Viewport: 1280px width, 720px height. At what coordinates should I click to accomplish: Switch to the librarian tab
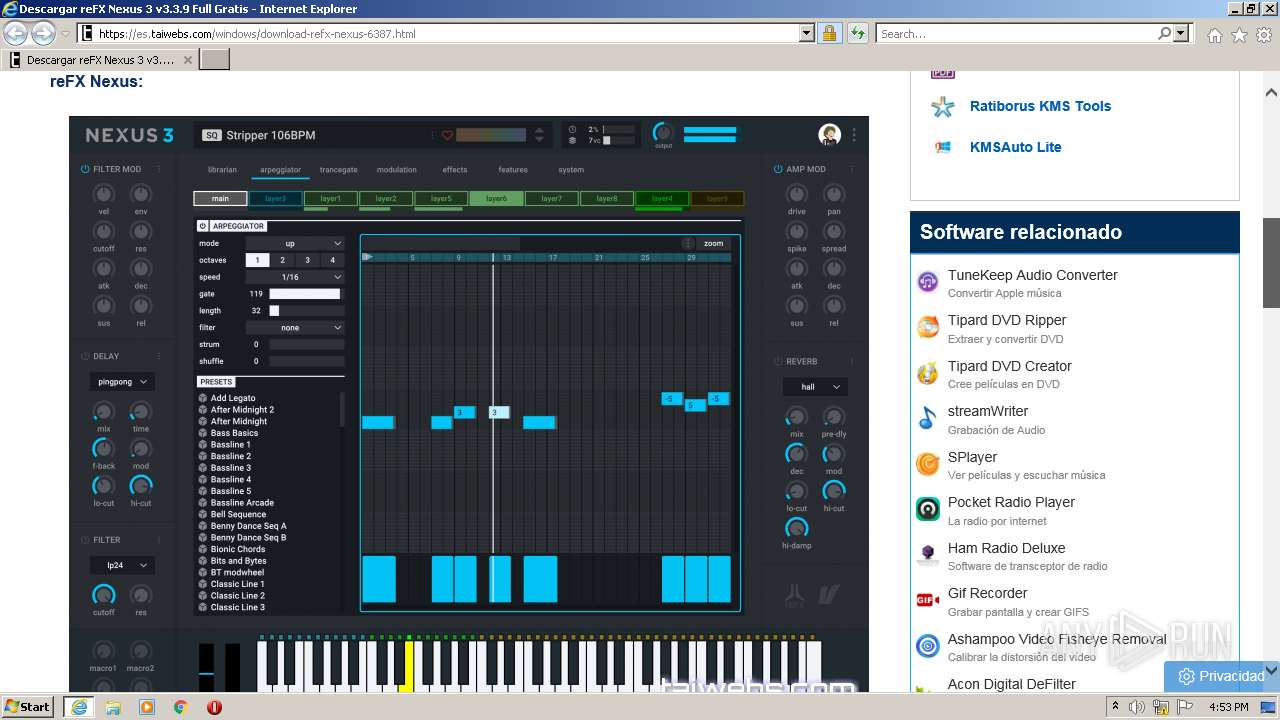click(222, 170)
